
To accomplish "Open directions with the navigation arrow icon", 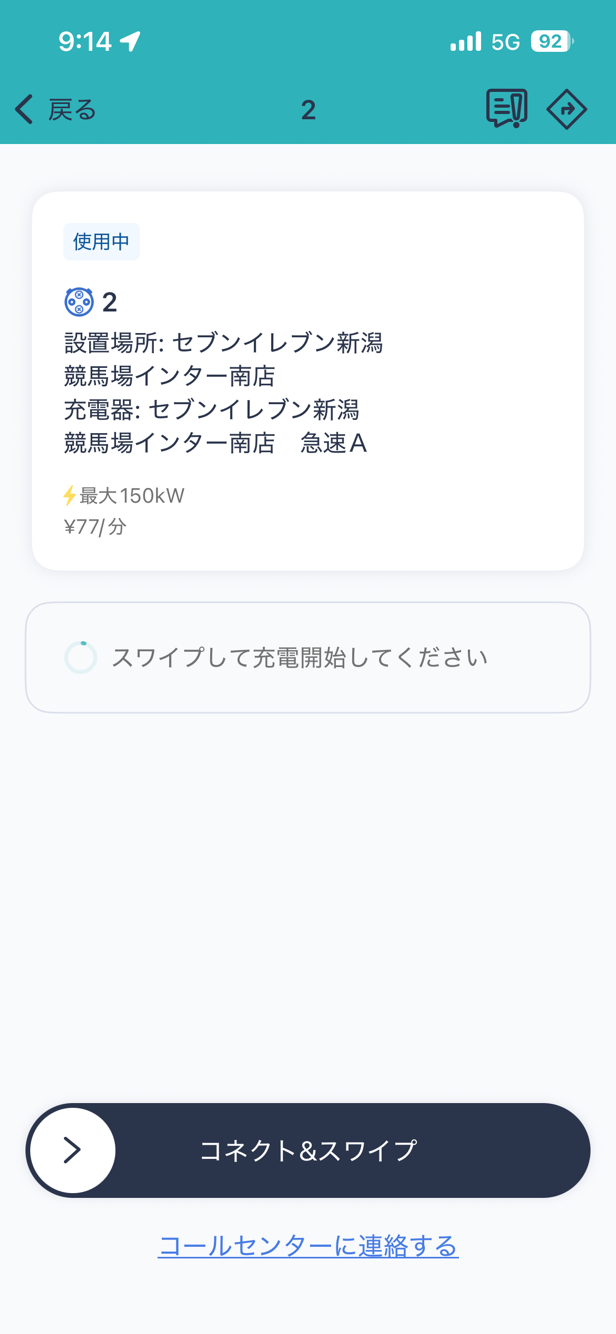I will point(566,109).
